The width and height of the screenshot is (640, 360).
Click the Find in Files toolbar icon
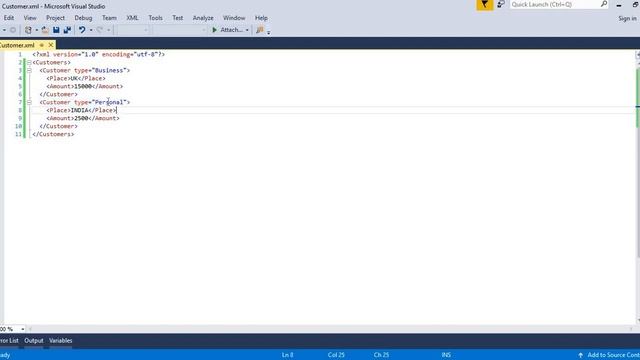260,30
